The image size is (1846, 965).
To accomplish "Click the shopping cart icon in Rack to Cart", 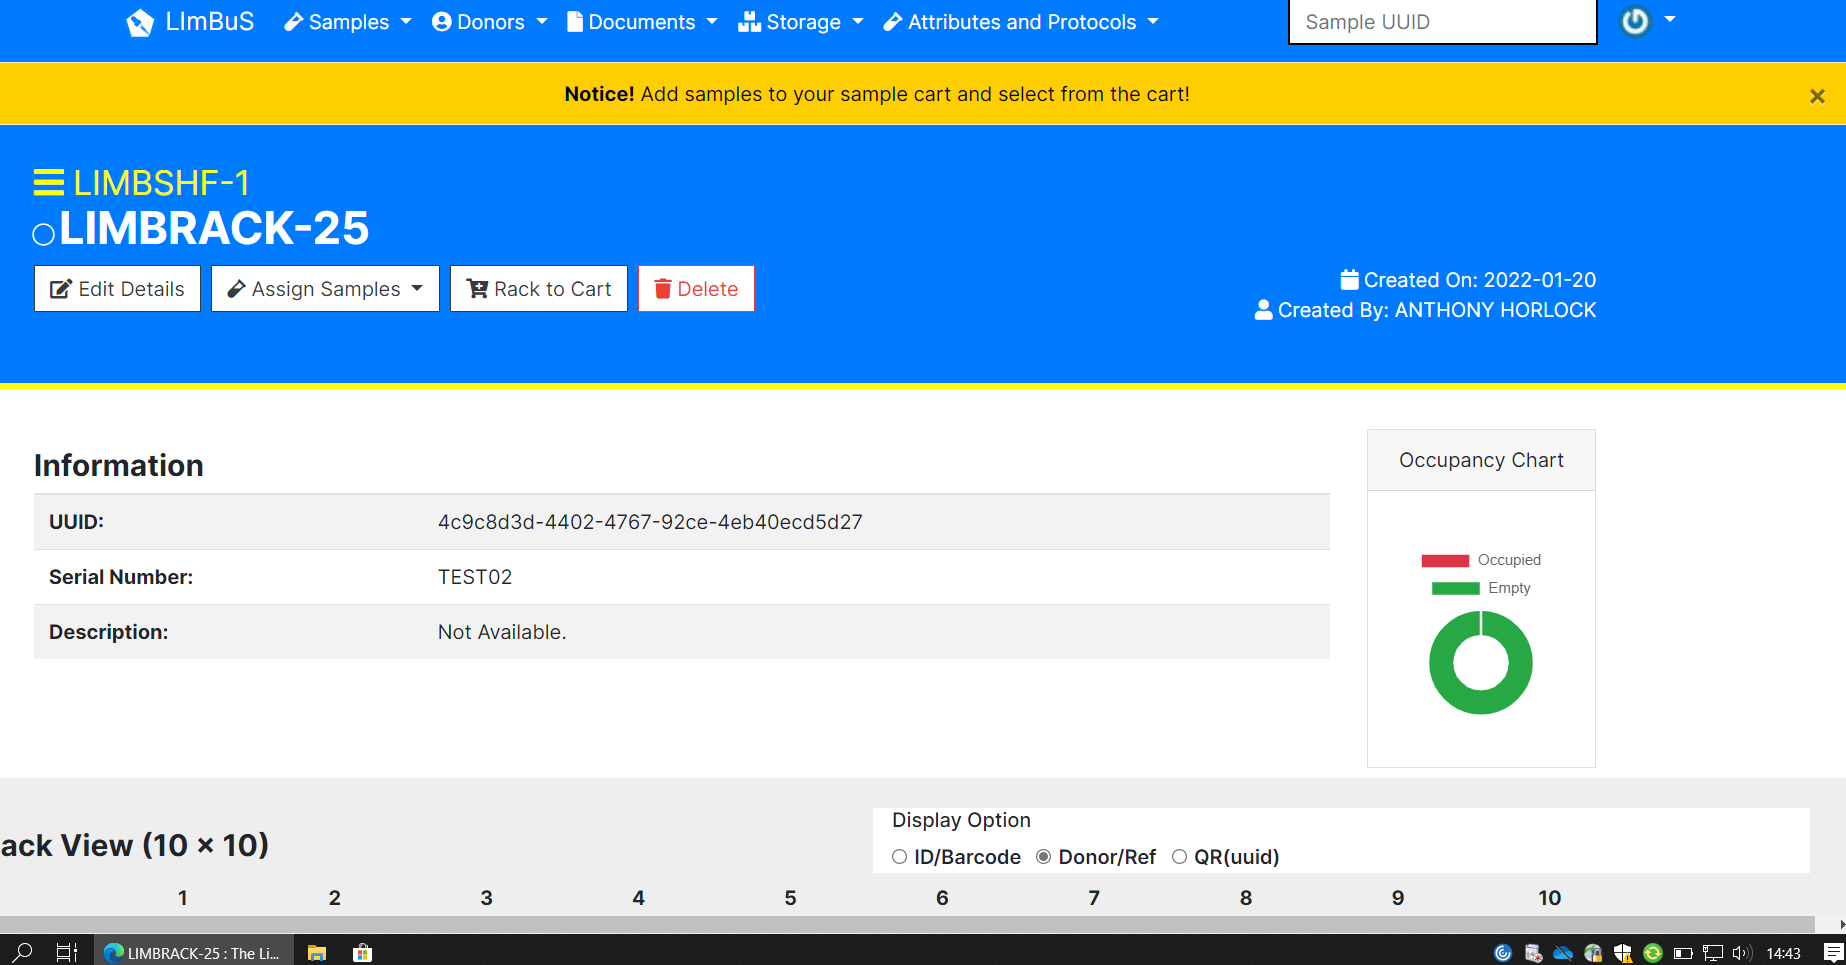I will point(476,288).
